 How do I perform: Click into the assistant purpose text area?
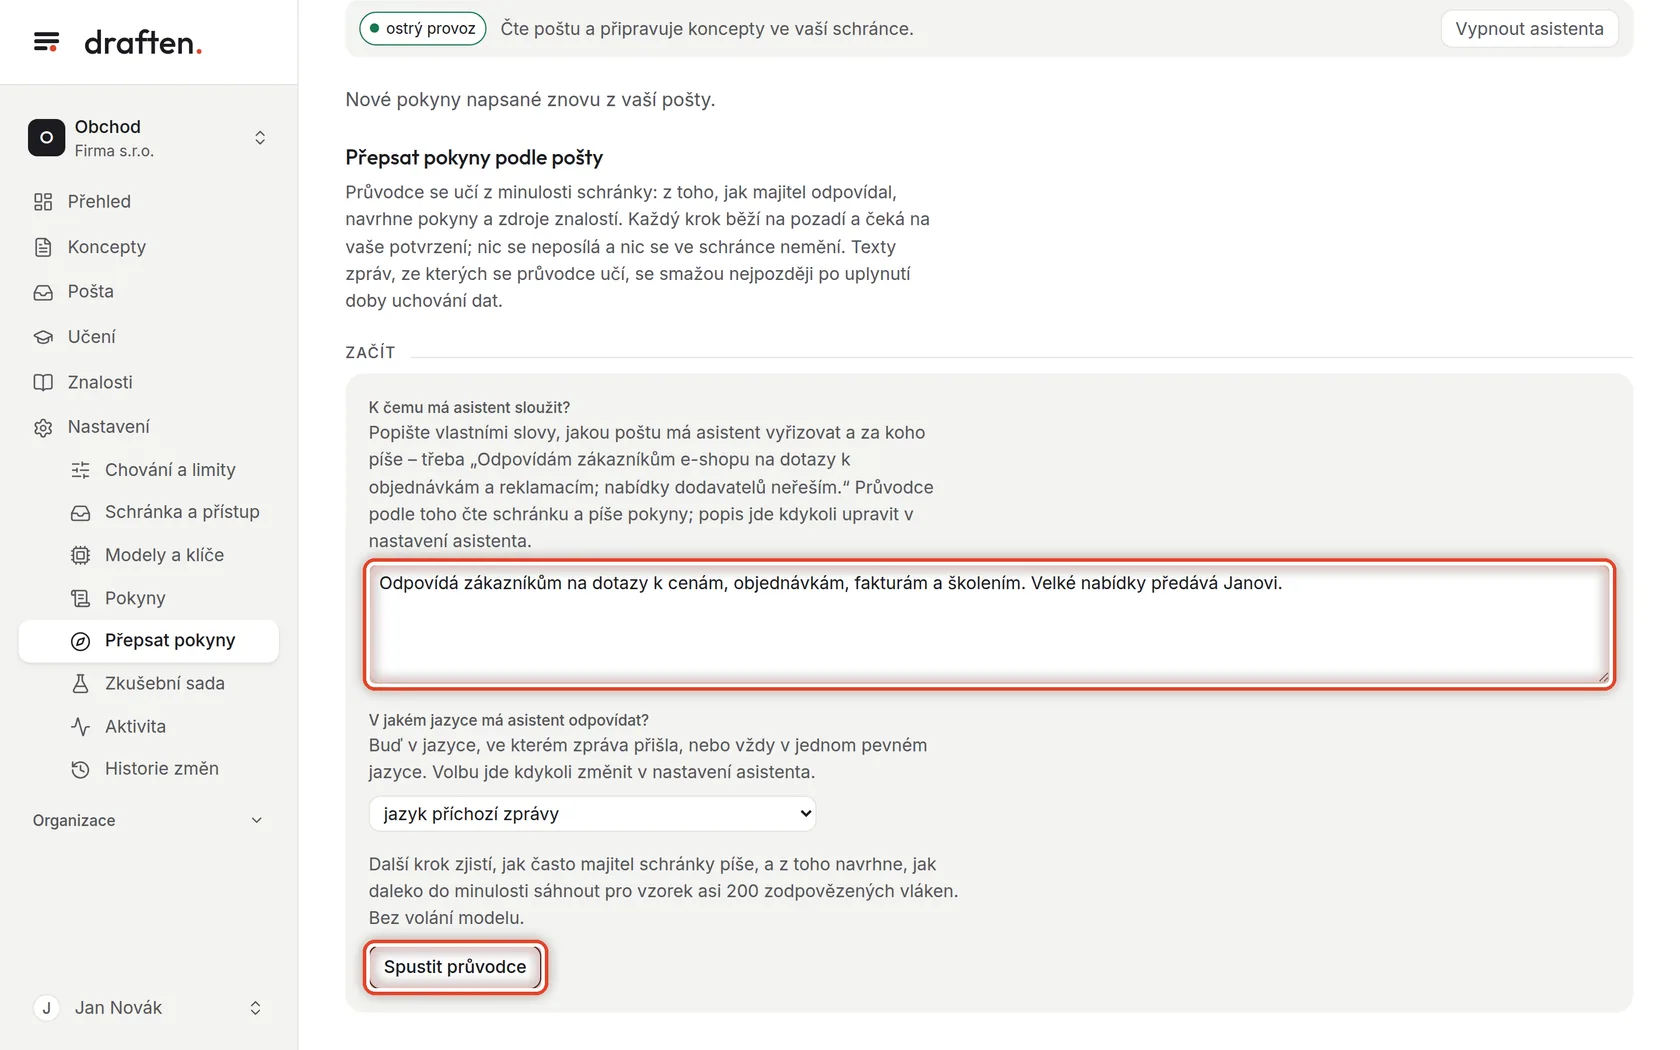tap(989, 625)
